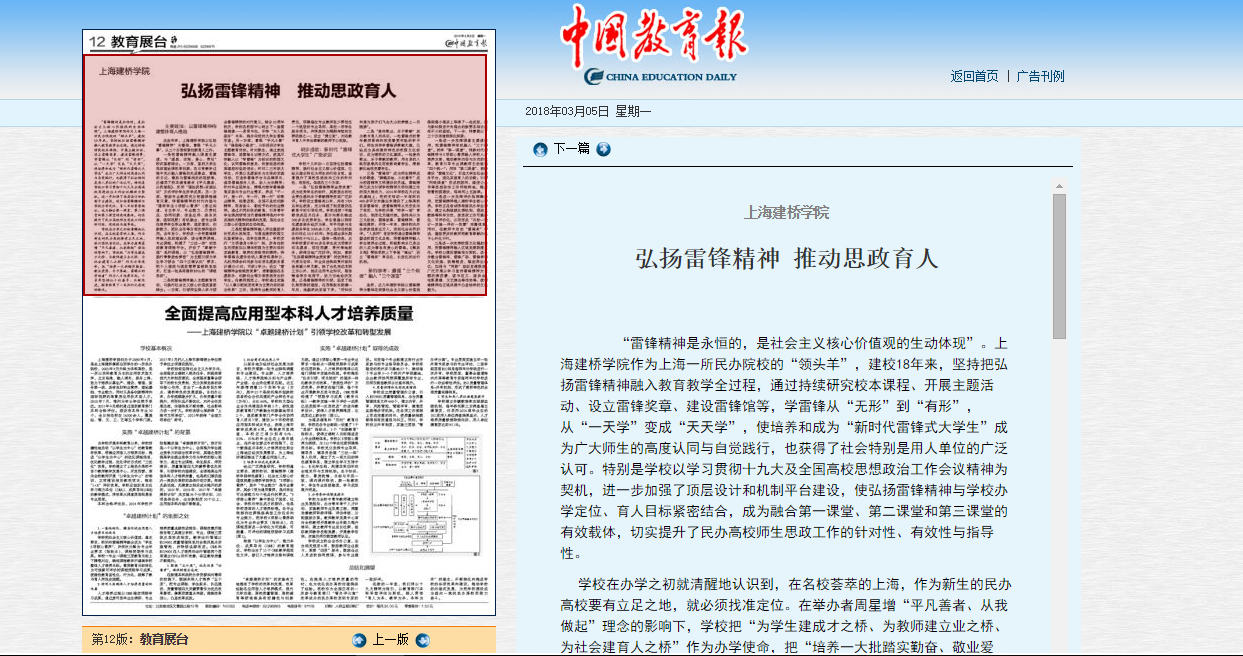Click the red 中国教育报 calligraphy logo
Viewport: 1243px width, 656px height.
652,35
